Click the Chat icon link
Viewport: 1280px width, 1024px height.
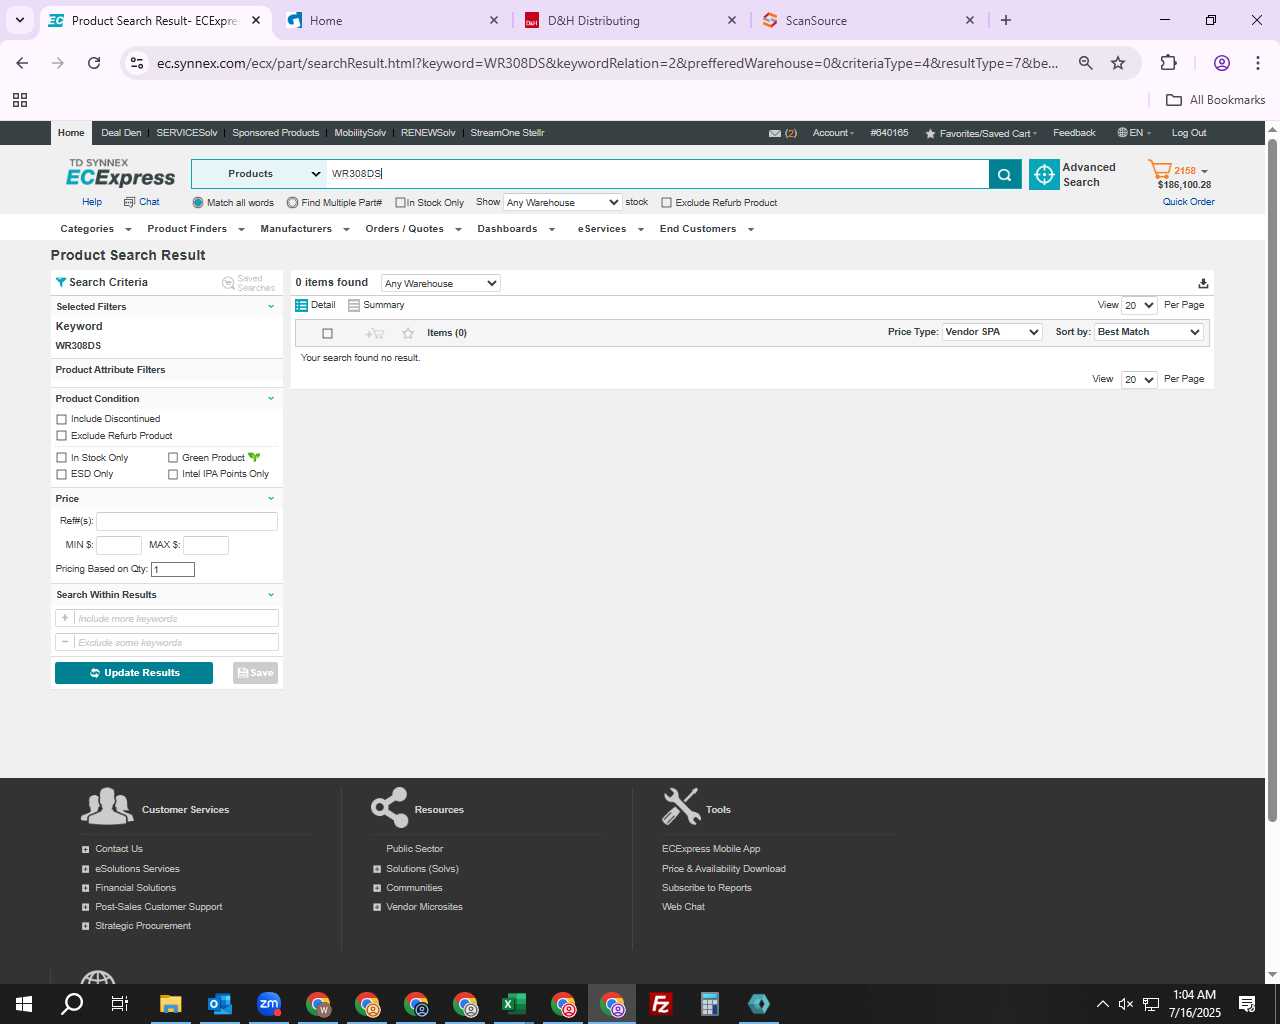[129, 202]
